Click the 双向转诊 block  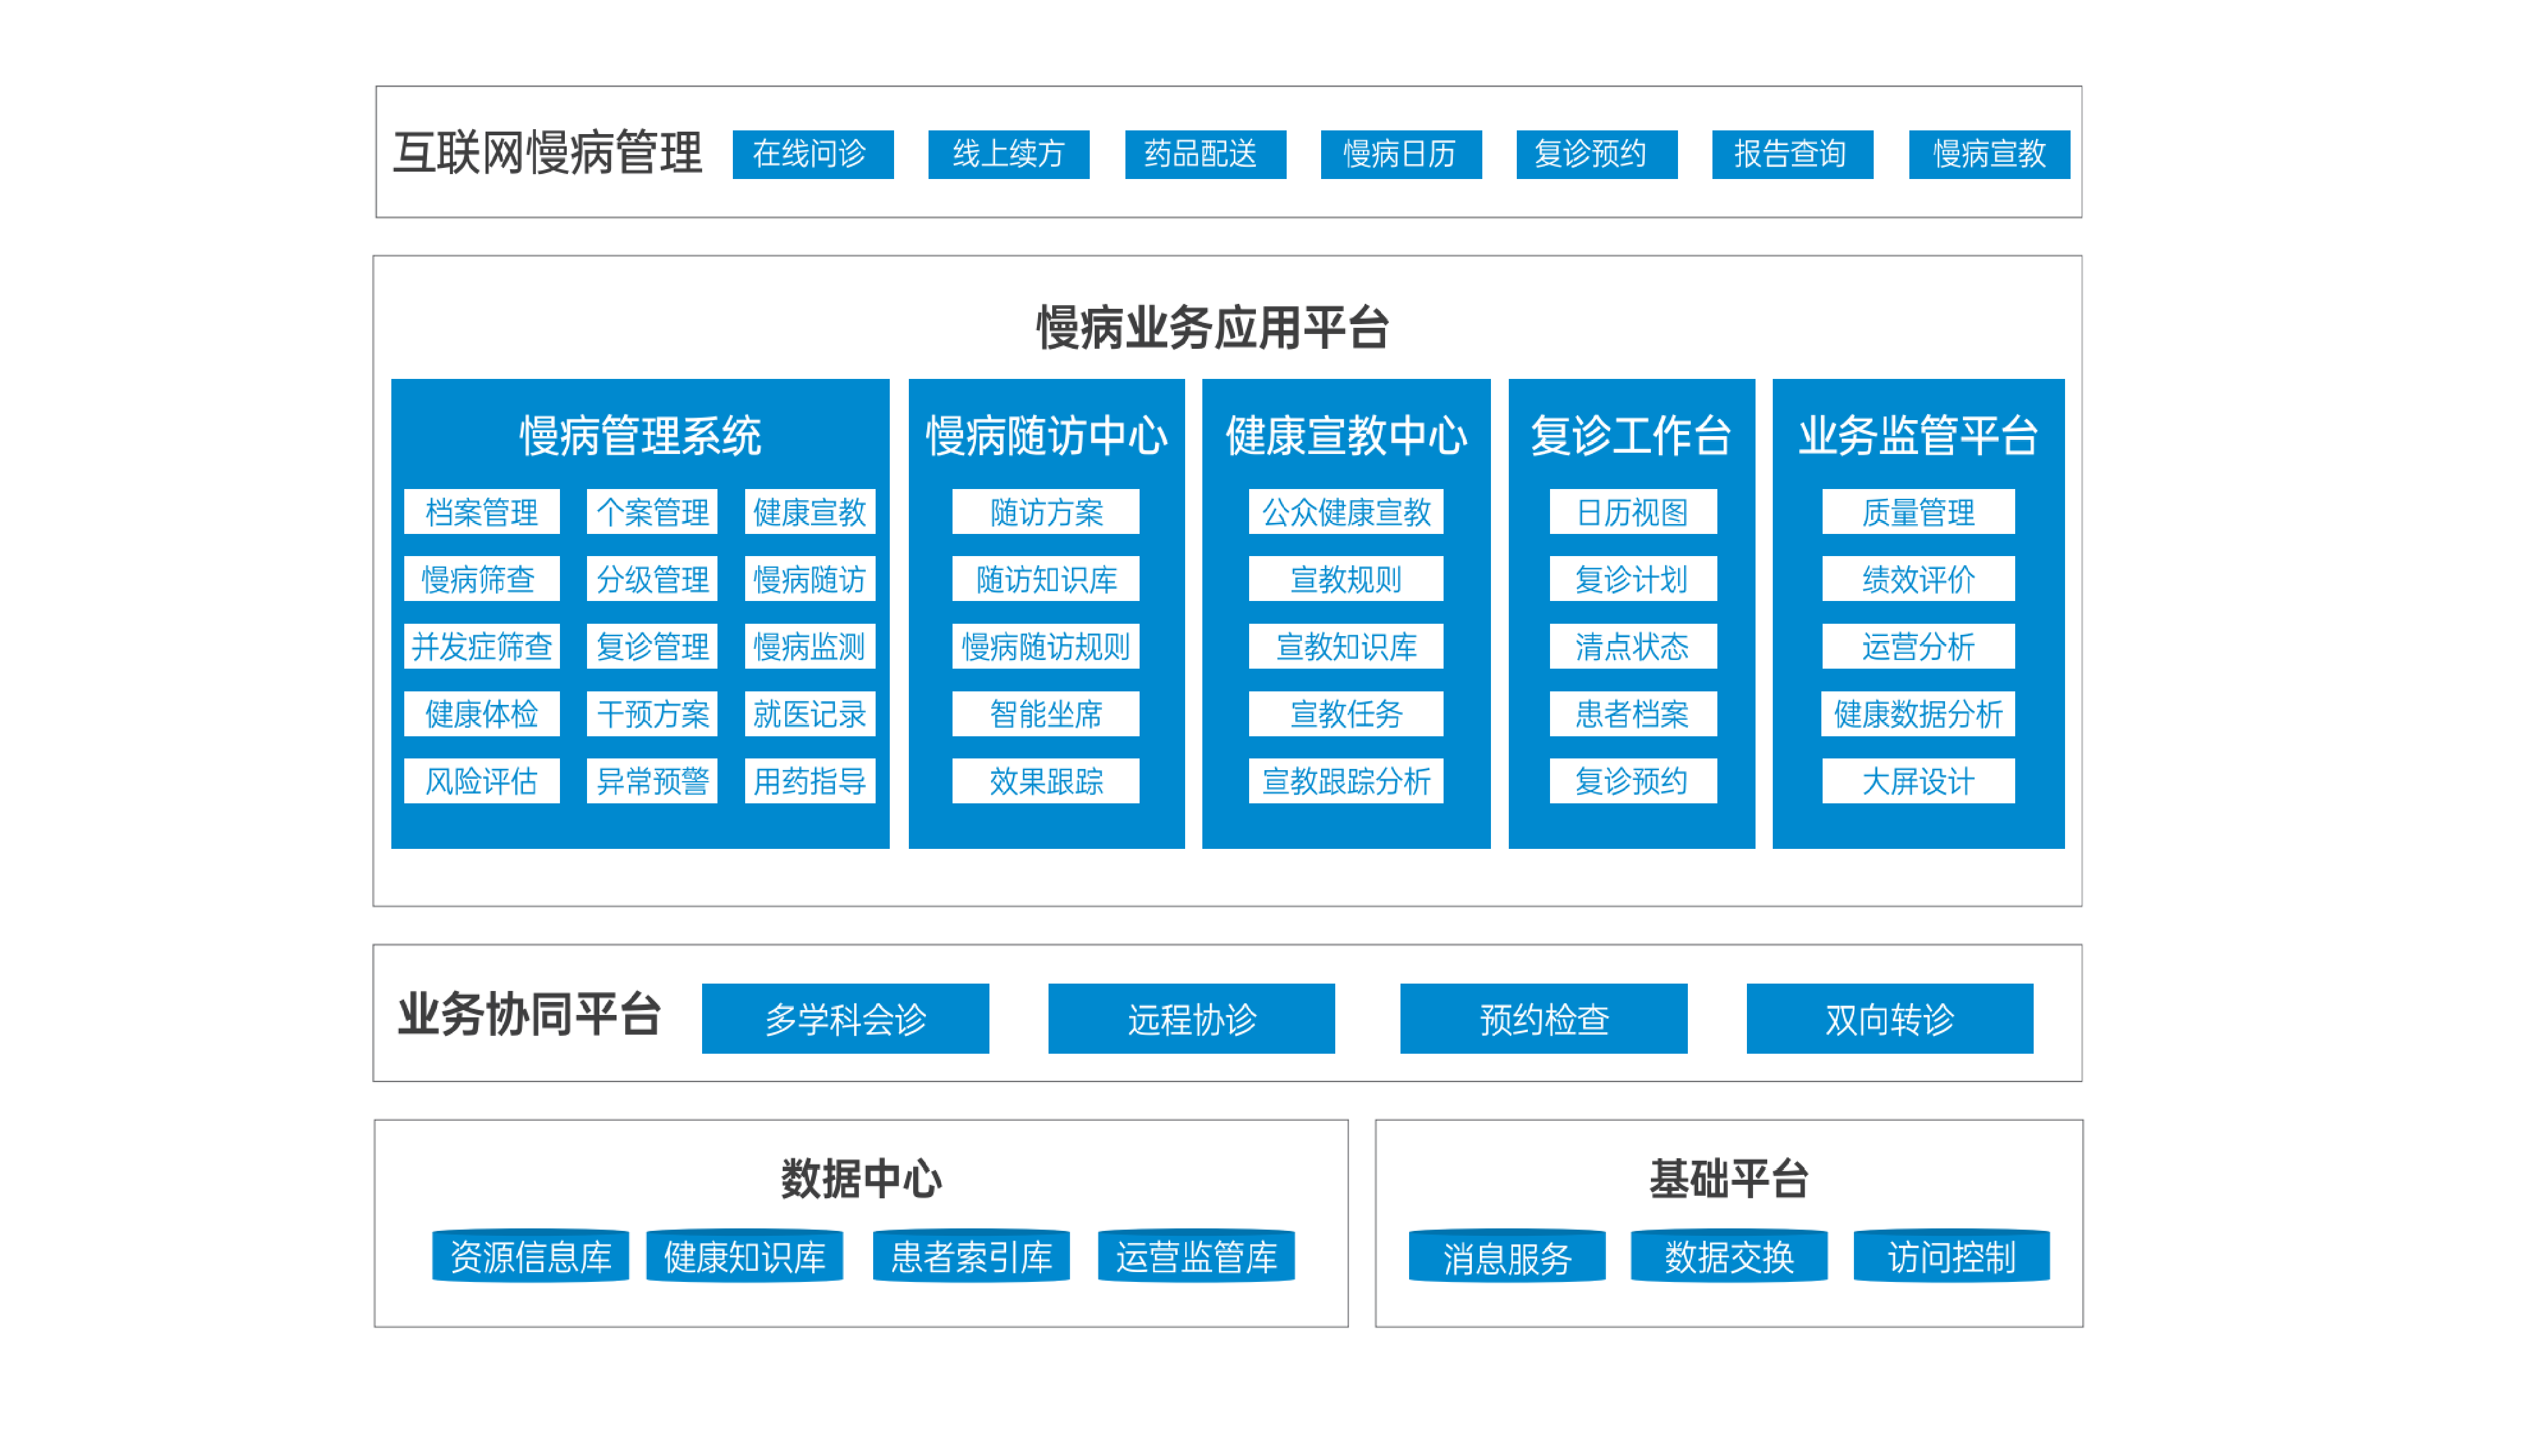pos(1889,1018)
